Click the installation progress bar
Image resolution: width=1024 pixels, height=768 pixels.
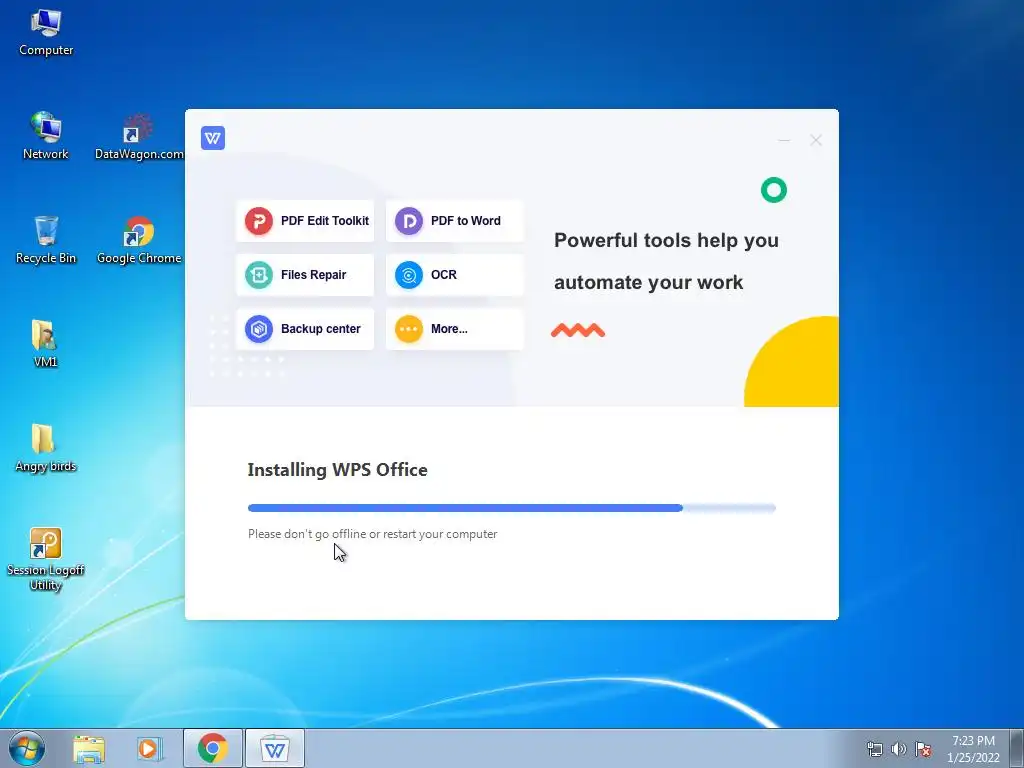[x=512, y=508]
